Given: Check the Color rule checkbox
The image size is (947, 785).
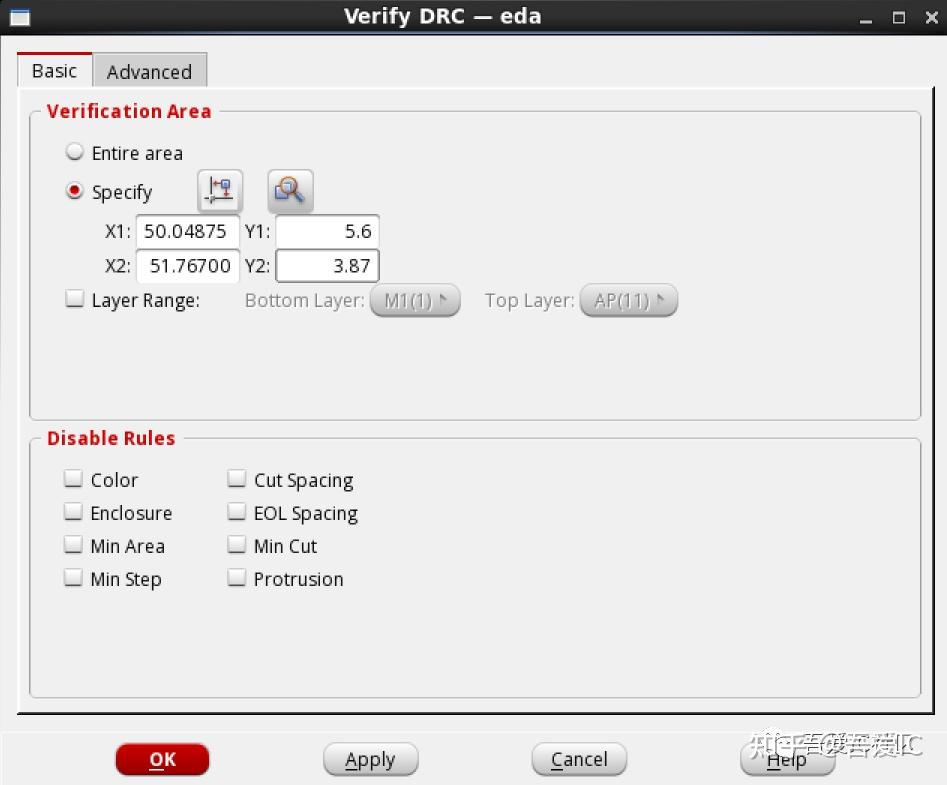Looking at the screenshot, I should pos(73,478).
